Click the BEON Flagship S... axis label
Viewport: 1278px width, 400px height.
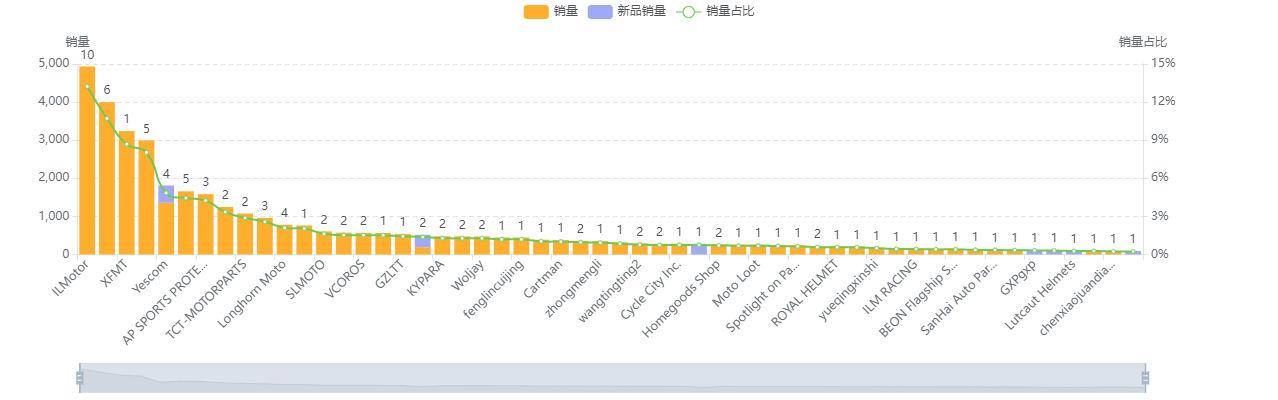pyautogui.click(x=919, y=299)
